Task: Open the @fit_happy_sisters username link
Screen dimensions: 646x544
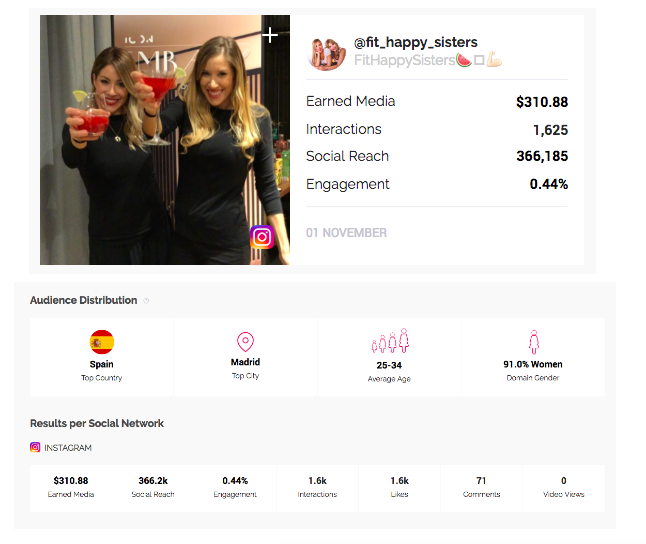Action: 415,42
